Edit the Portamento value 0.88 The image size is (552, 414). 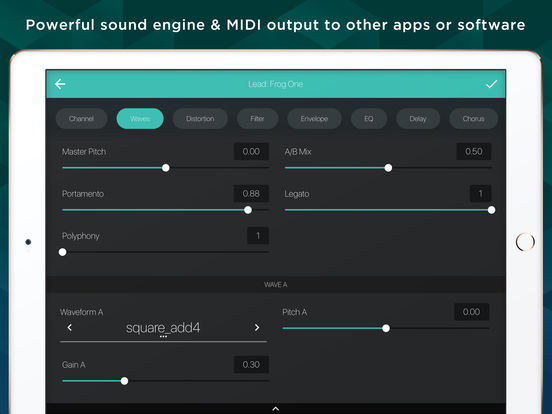tap(251, 194)
